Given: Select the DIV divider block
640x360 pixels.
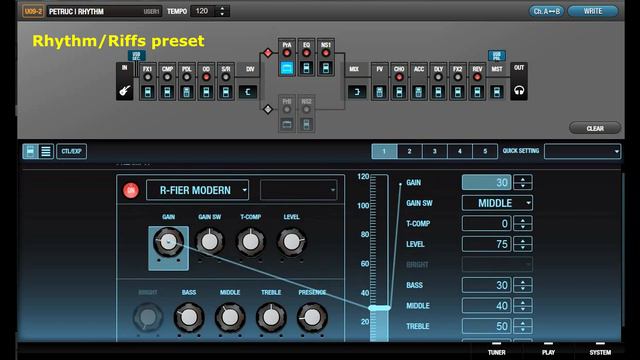Looking at the screenshot, I should [x=248, y=92].
